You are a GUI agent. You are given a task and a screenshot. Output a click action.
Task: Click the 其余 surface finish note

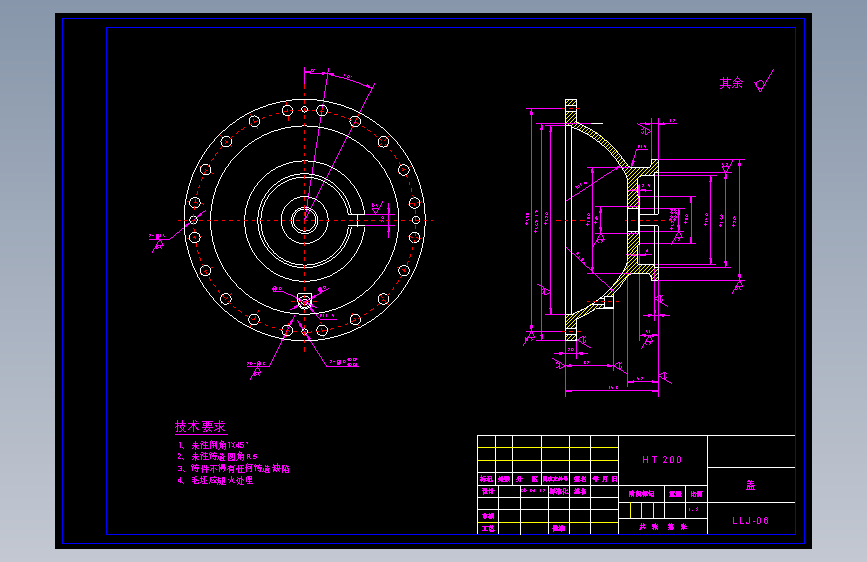click(731, 84)
